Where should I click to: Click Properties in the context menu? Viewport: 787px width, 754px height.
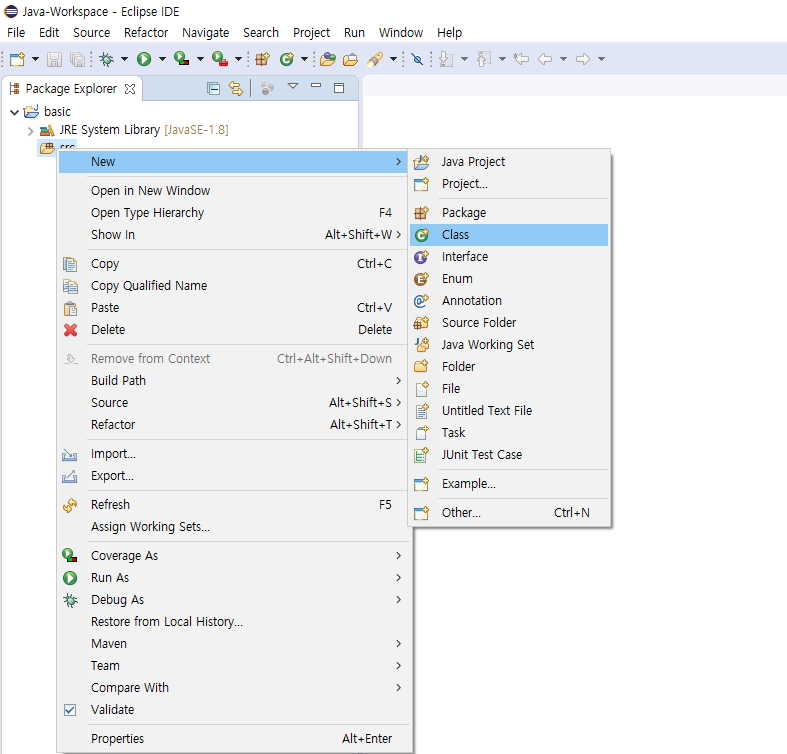pos(233,739)
